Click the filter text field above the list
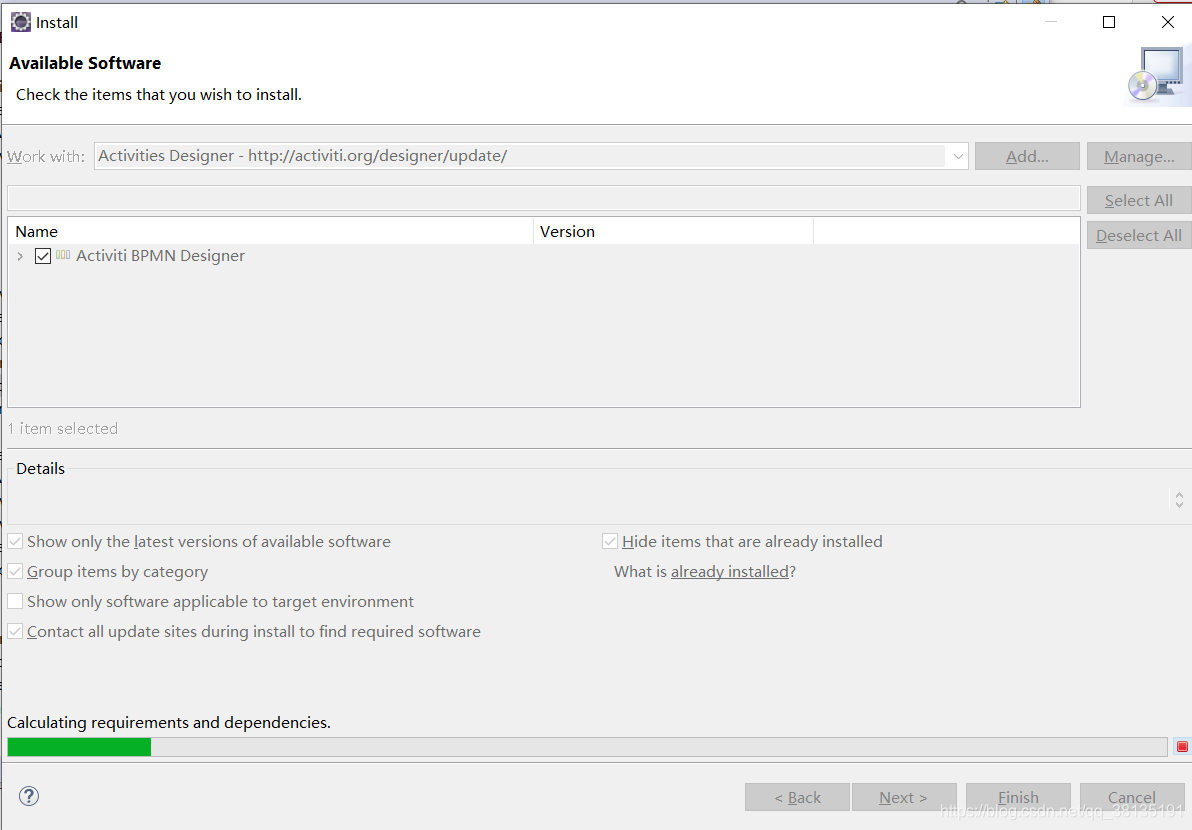Viewport: 1192px width, 830px height. (544, 198)
